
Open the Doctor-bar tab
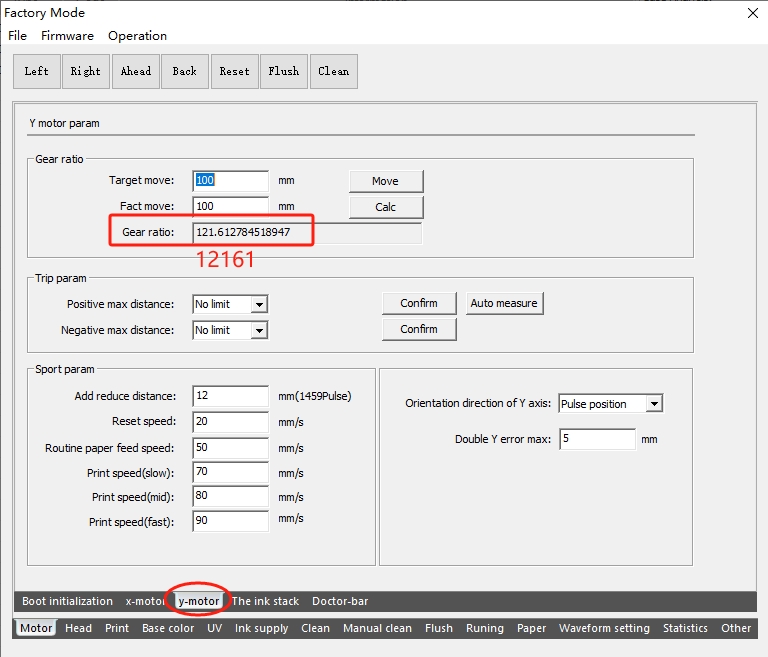coord(340,601)
